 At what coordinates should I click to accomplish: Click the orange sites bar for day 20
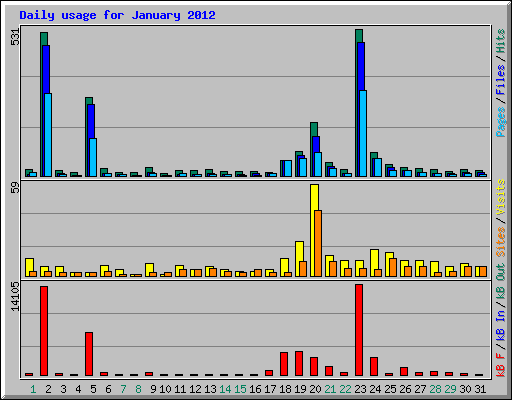pyautogui.click(x=318, y=243)
